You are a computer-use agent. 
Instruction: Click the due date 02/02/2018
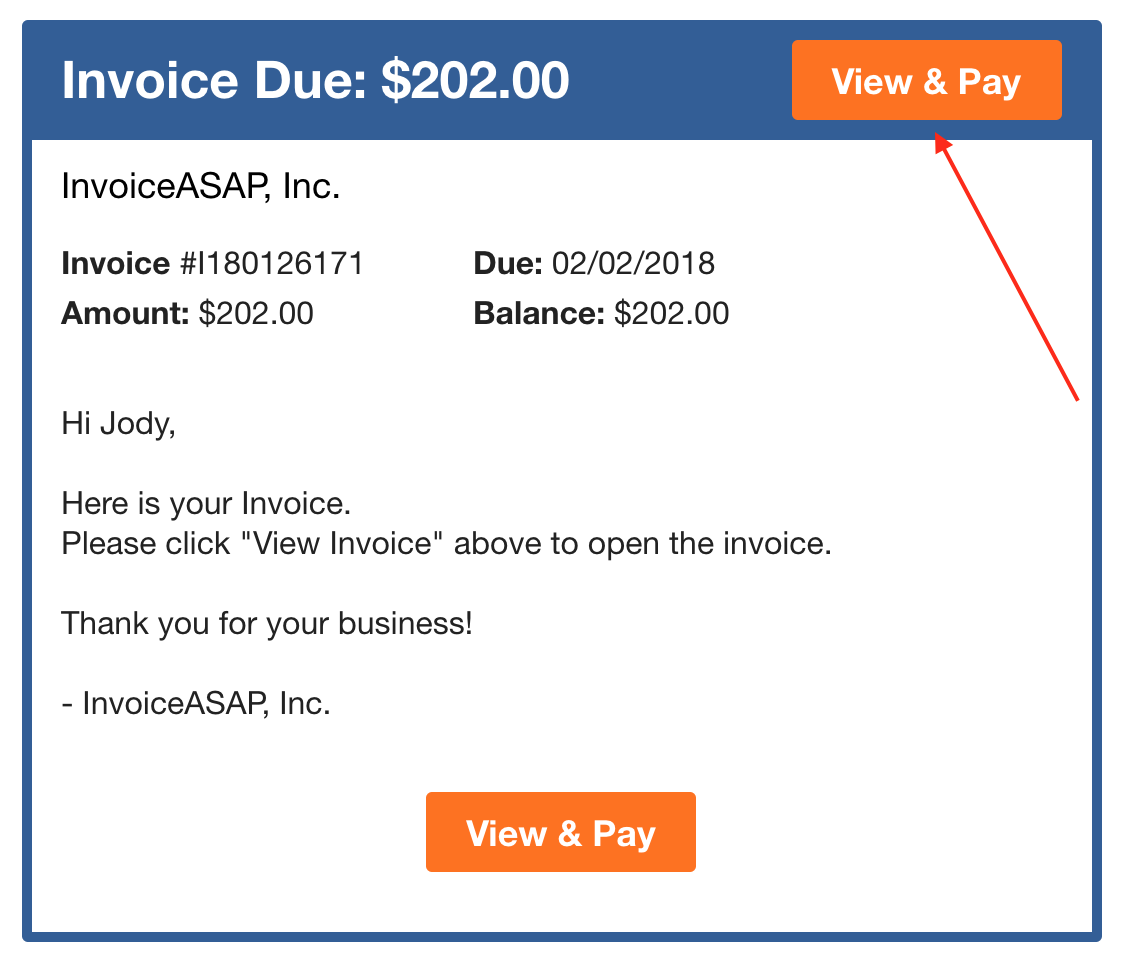click(633, 264)
